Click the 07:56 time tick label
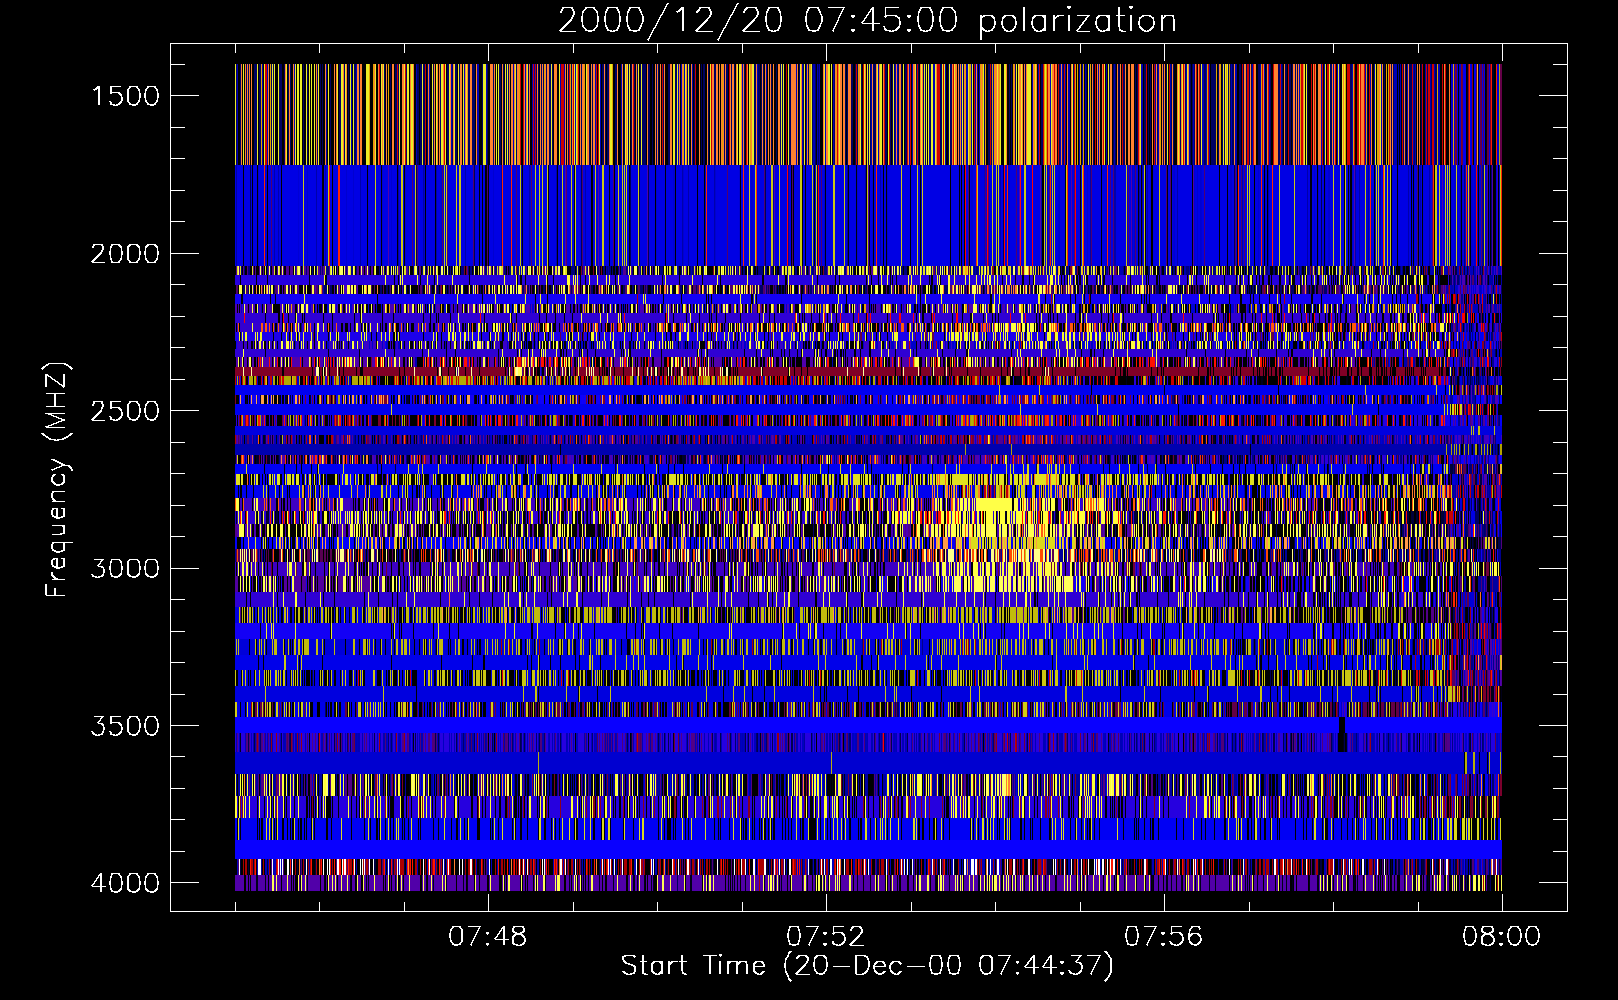 click(x=1164, y=937)
